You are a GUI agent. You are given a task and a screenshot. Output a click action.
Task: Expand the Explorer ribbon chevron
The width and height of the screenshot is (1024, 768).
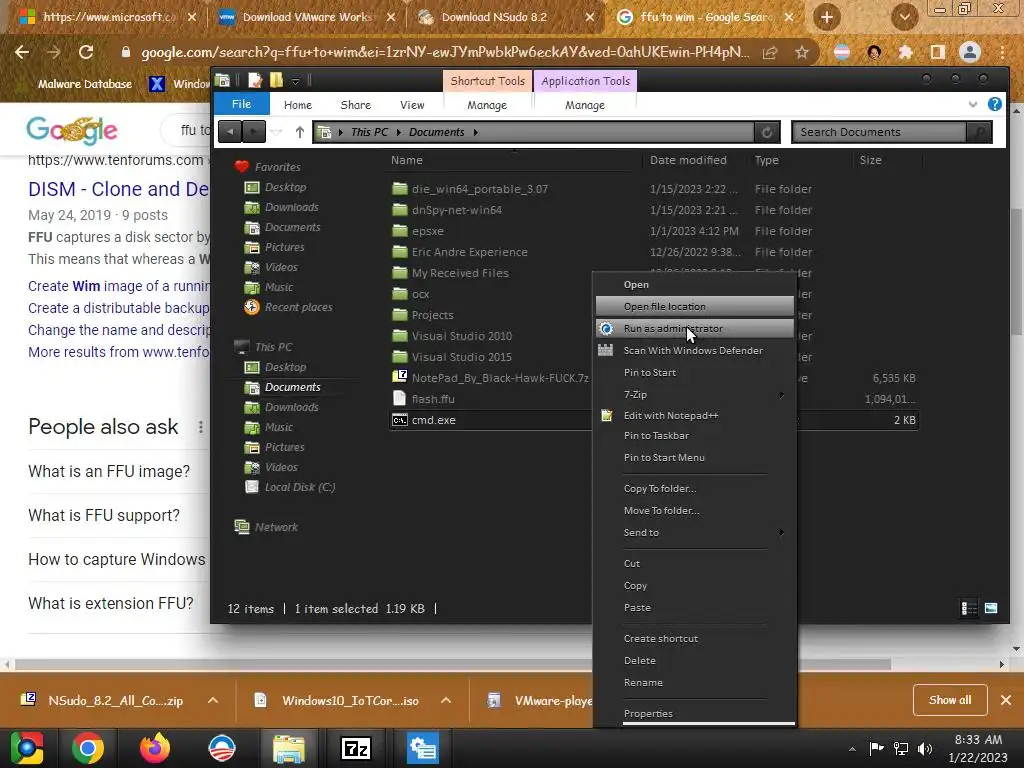click(x=973, y=104)
